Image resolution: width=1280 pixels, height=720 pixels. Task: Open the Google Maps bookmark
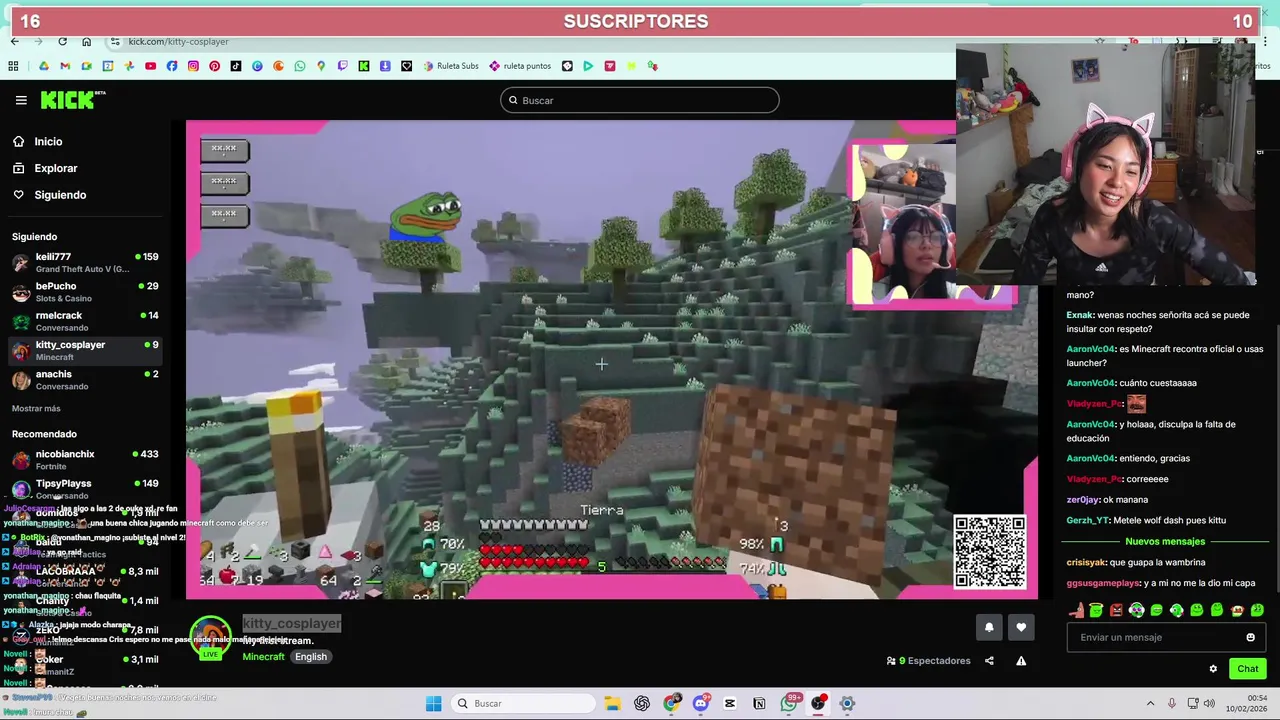321,66
